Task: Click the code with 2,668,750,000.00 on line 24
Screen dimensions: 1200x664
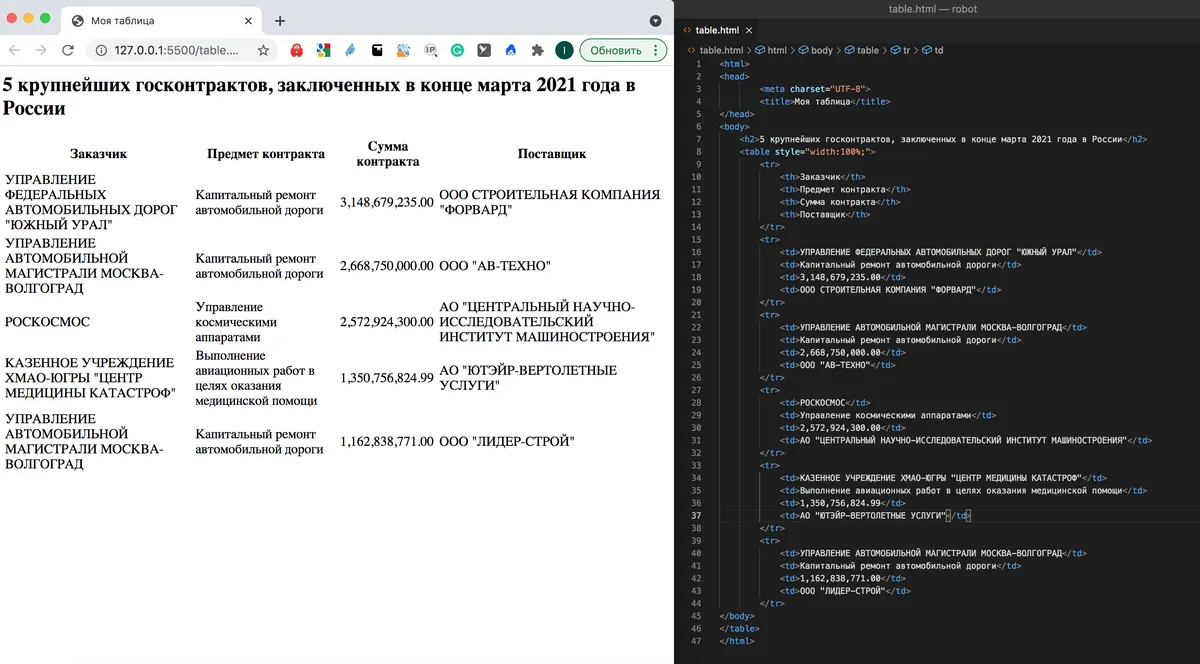Action: point(843,352)
